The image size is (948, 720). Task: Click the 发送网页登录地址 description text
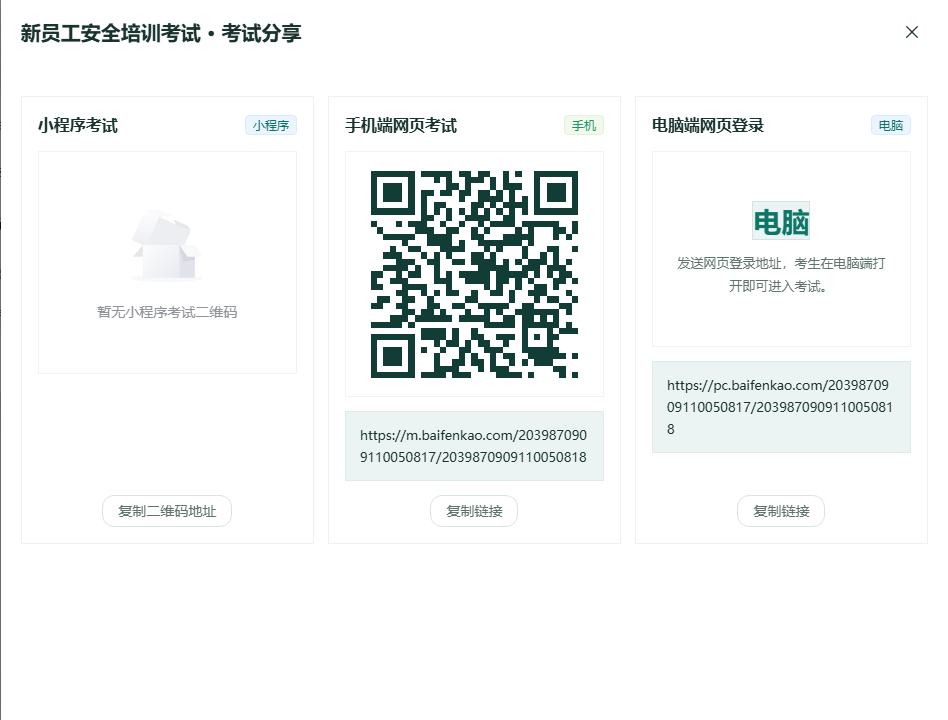(x=781, y=274)
